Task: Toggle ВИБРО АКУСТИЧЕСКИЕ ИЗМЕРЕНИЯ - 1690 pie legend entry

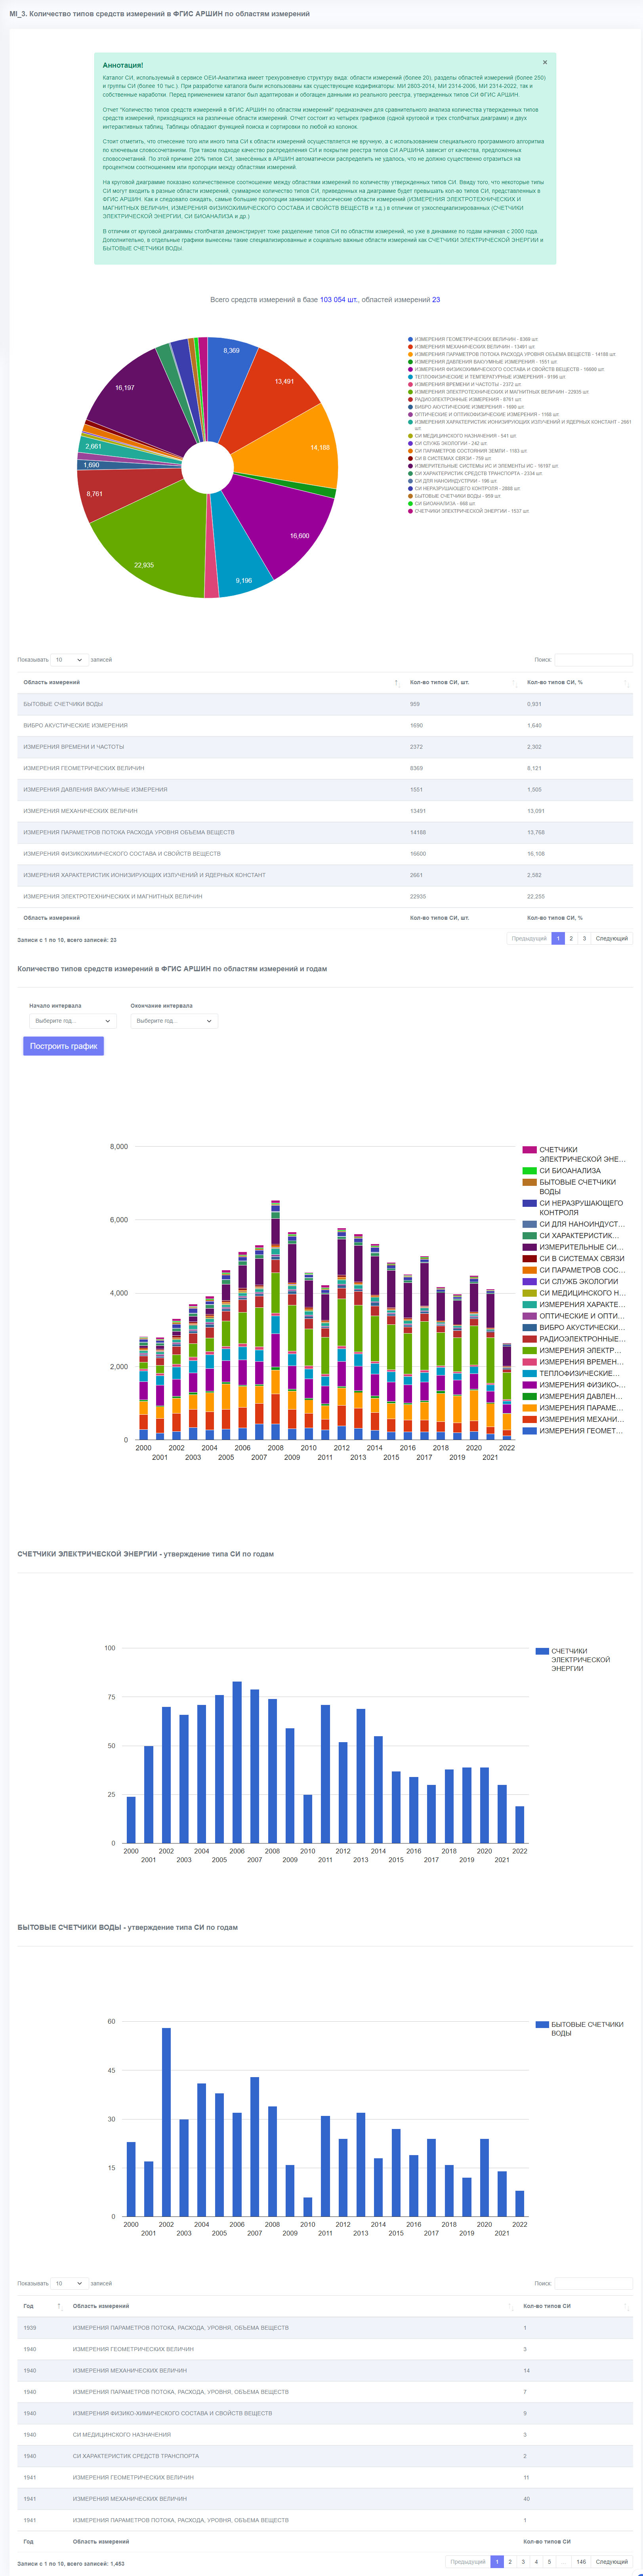Action: pyautogui.click(x=466, y=407)
